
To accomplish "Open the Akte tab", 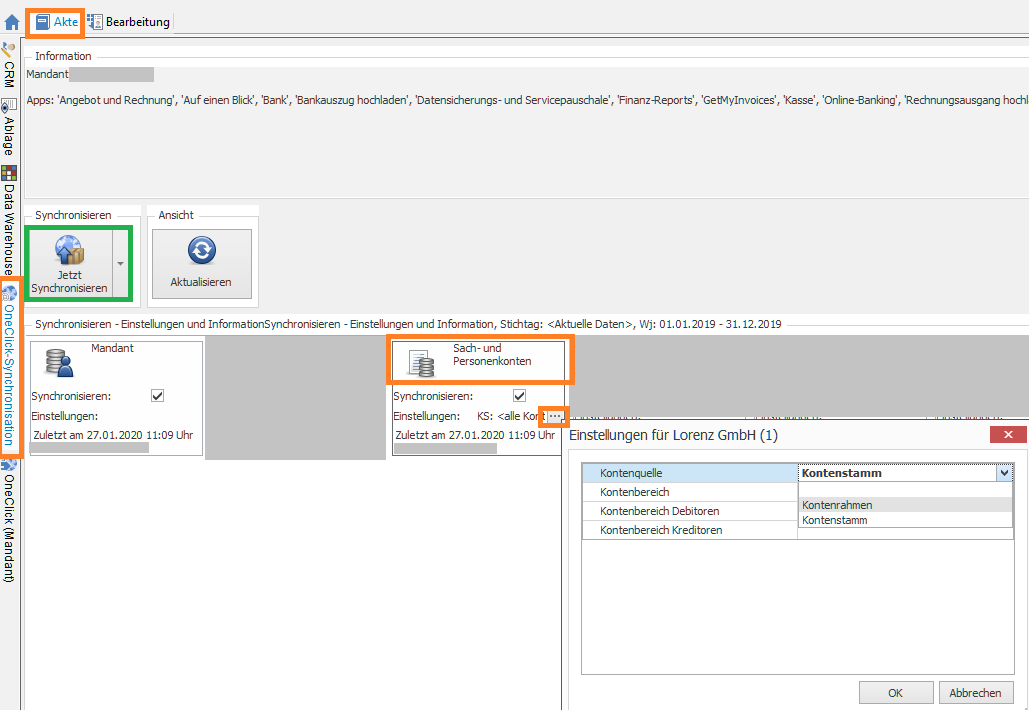I will [56, 22].
